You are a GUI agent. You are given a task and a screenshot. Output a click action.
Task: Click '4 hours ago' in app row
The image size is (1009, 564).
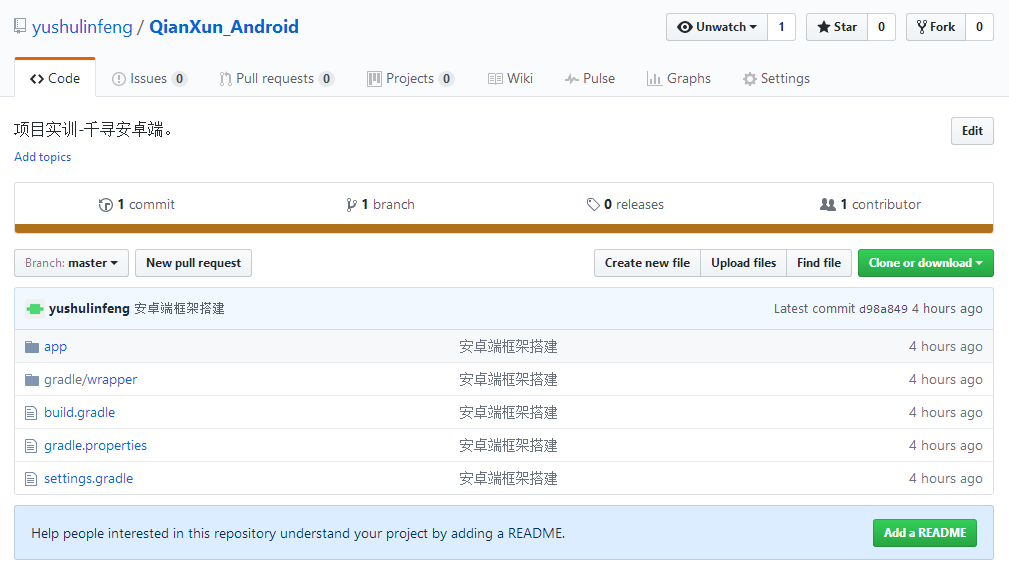click(x=945, y=347)
